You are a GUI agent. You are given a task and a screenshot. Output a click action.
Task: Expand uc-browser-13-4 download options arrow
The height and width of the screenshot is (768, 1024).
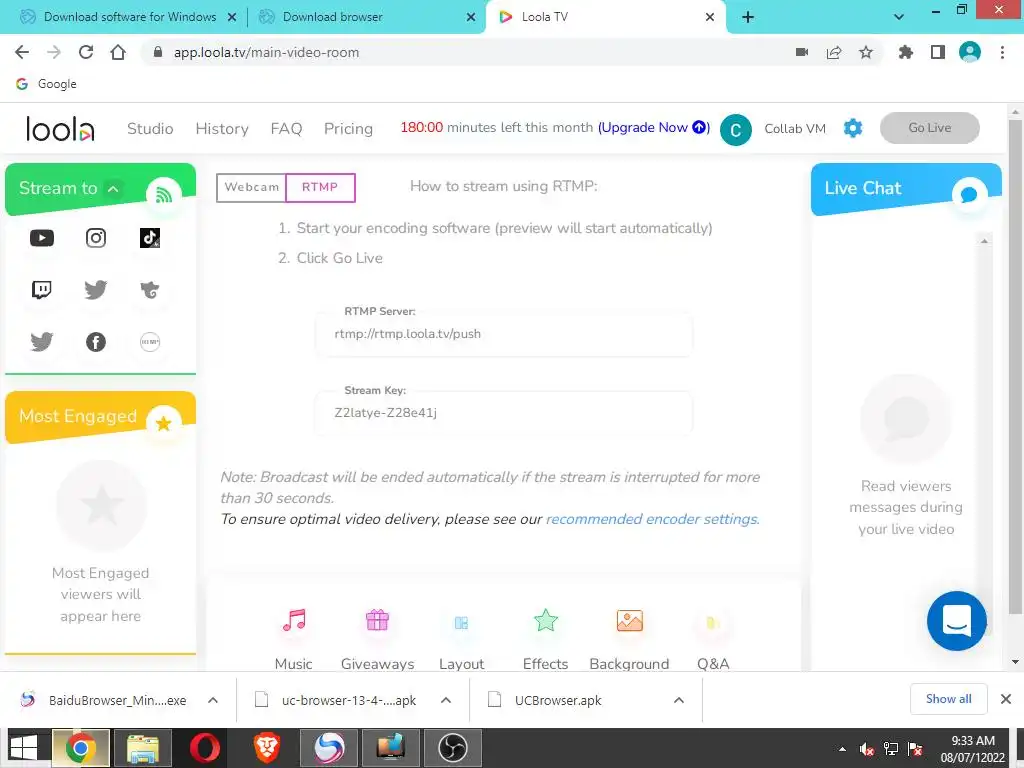[446, 700]
